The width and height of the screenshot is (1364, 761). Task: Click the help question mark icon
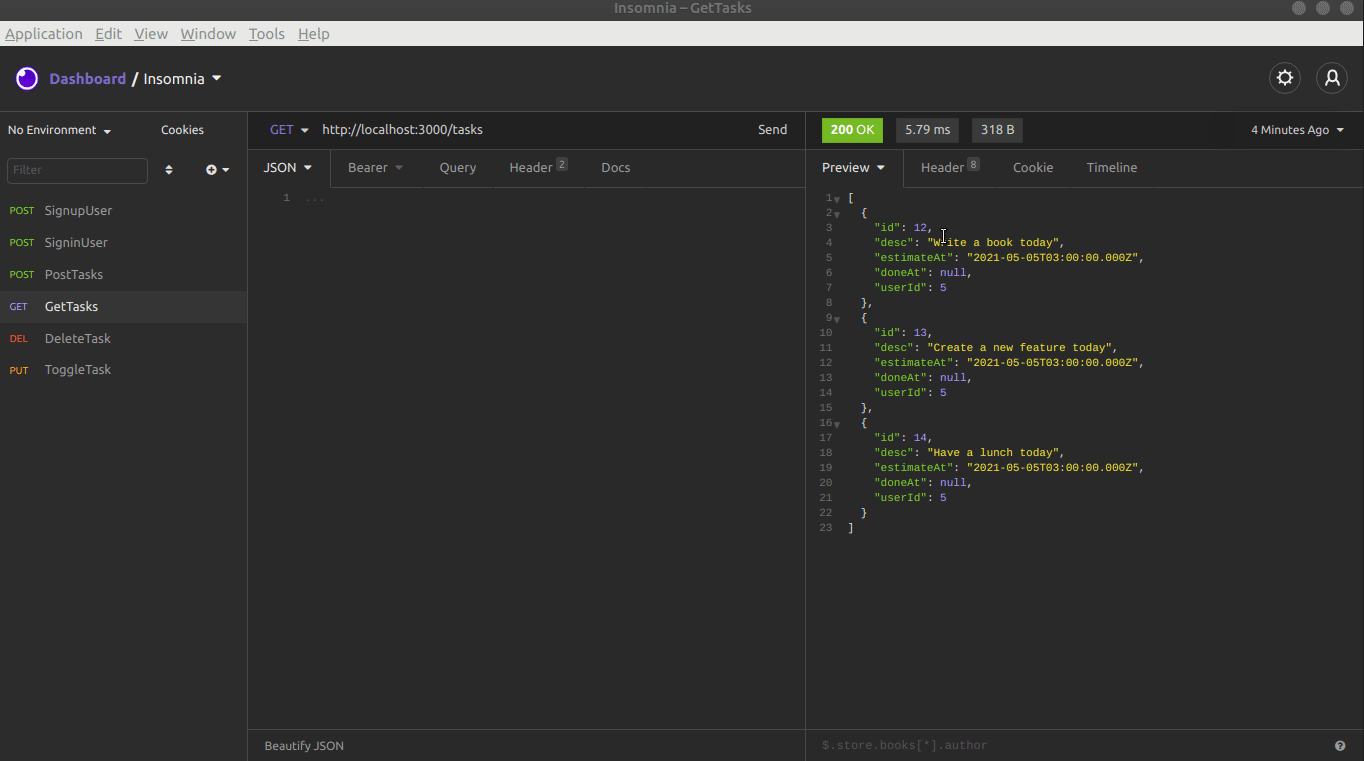[x=1340, y=745]
